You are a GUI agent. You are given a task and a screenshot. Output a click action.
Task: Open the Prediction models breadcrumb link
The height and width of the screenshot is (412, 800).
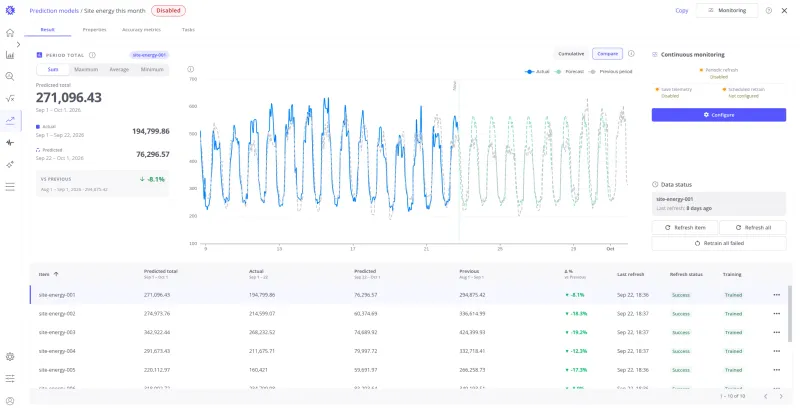(x=54, y=11)
